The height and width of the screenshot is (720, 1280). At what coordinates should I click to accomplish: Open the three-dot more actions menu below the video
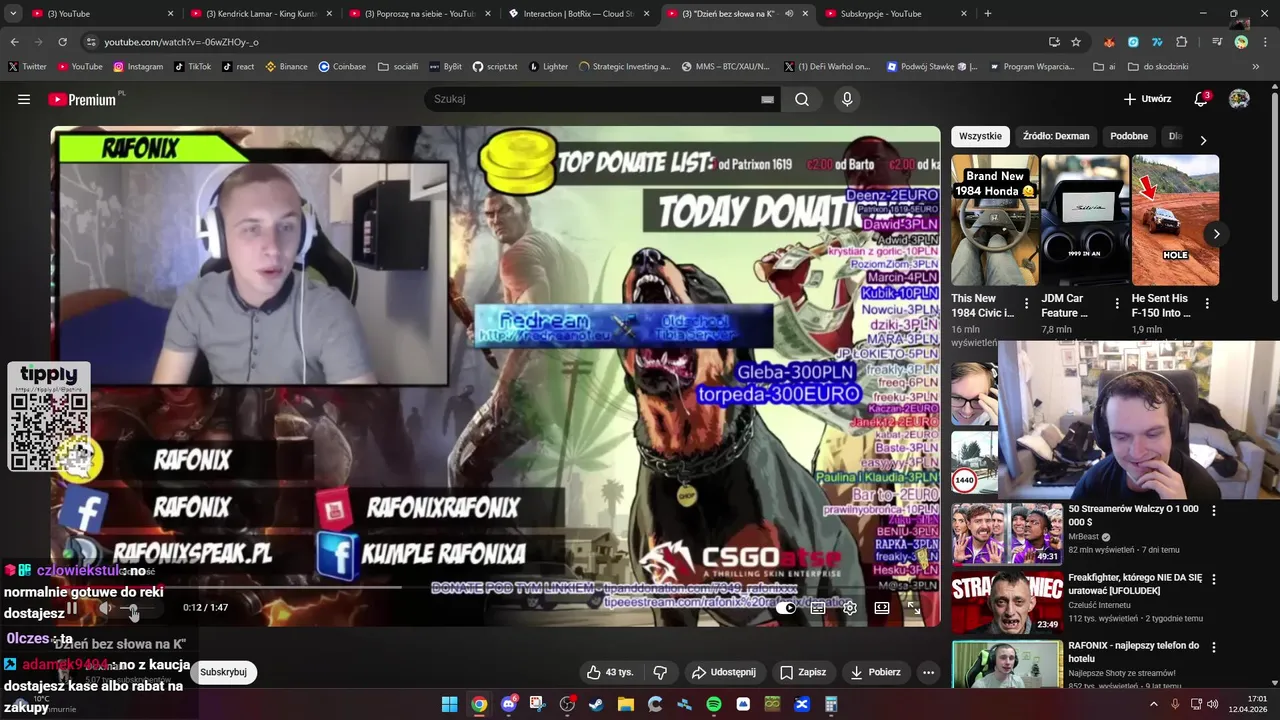coord(928,672)
